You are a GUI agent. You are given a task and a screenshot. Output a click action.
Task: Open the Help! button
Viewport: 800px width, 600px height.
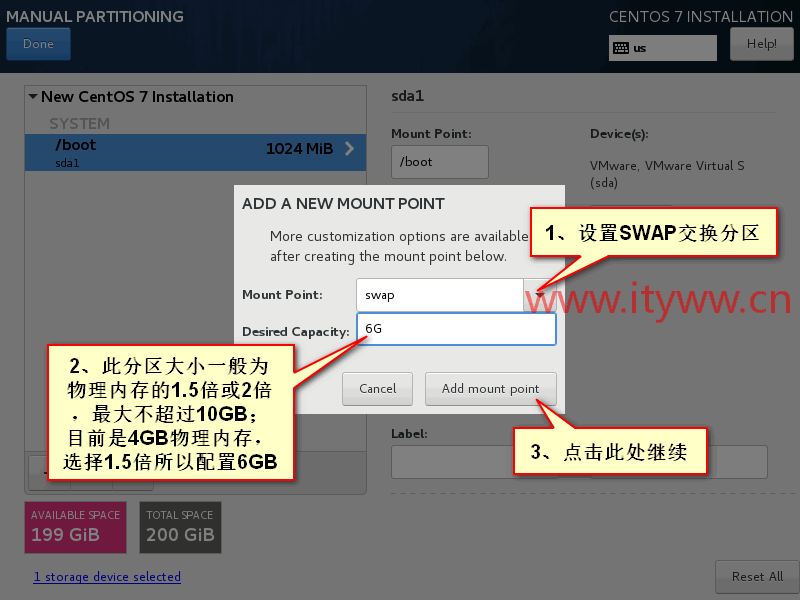tap(762, 44)
